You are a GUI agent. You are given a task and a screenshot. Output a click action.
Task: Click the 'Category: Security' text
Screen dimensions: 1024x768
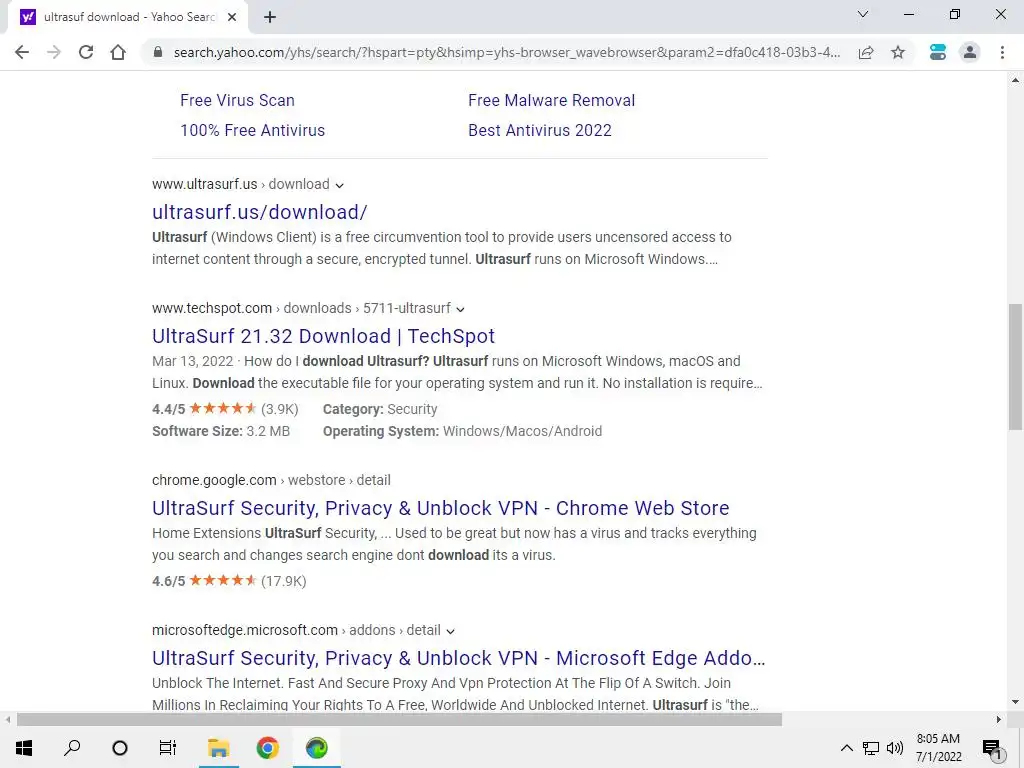coord(379,409)
